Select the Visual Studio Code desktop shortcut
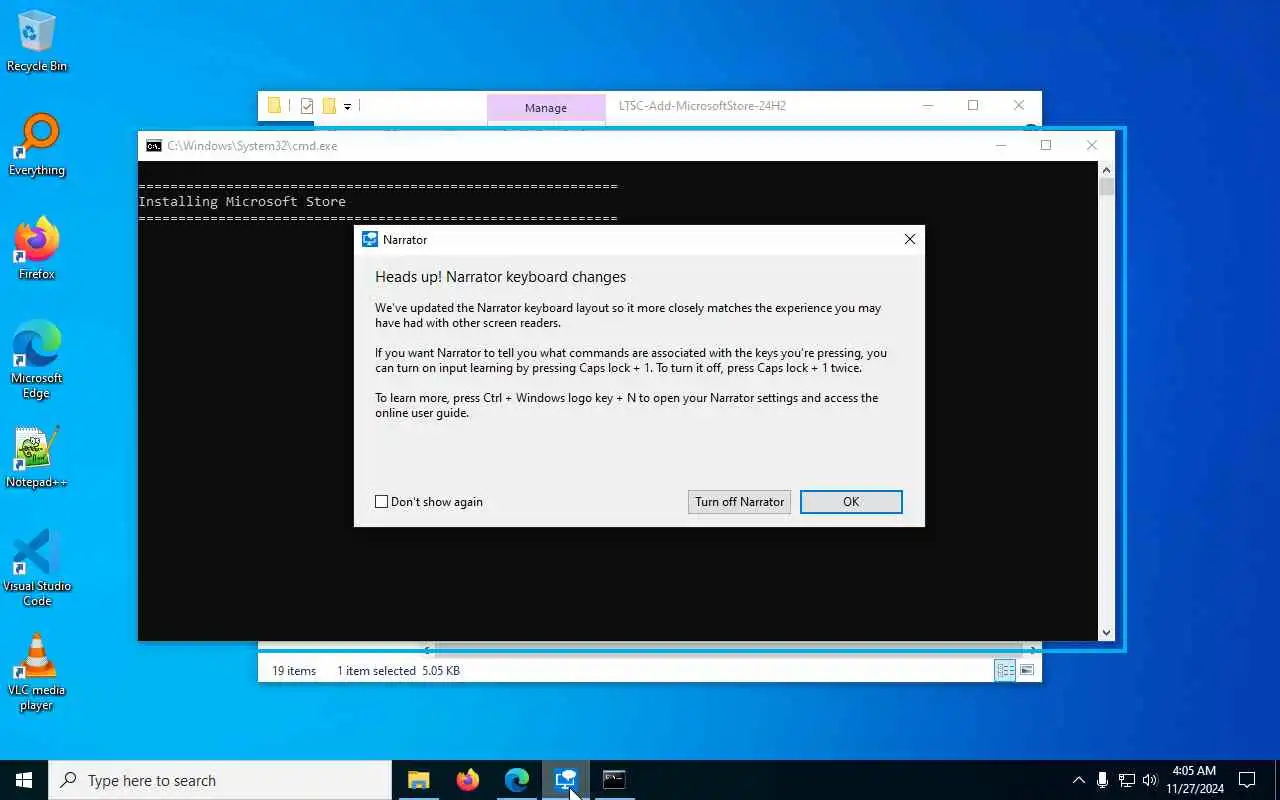The width and height of the screenshot is (1280, 800). [37, 568]
